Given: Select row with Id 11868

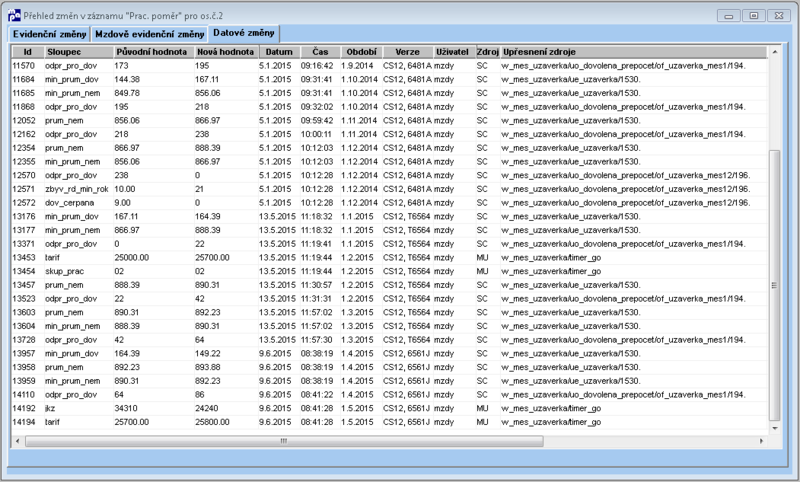Looking at the screenshot, I should point(389,107).
